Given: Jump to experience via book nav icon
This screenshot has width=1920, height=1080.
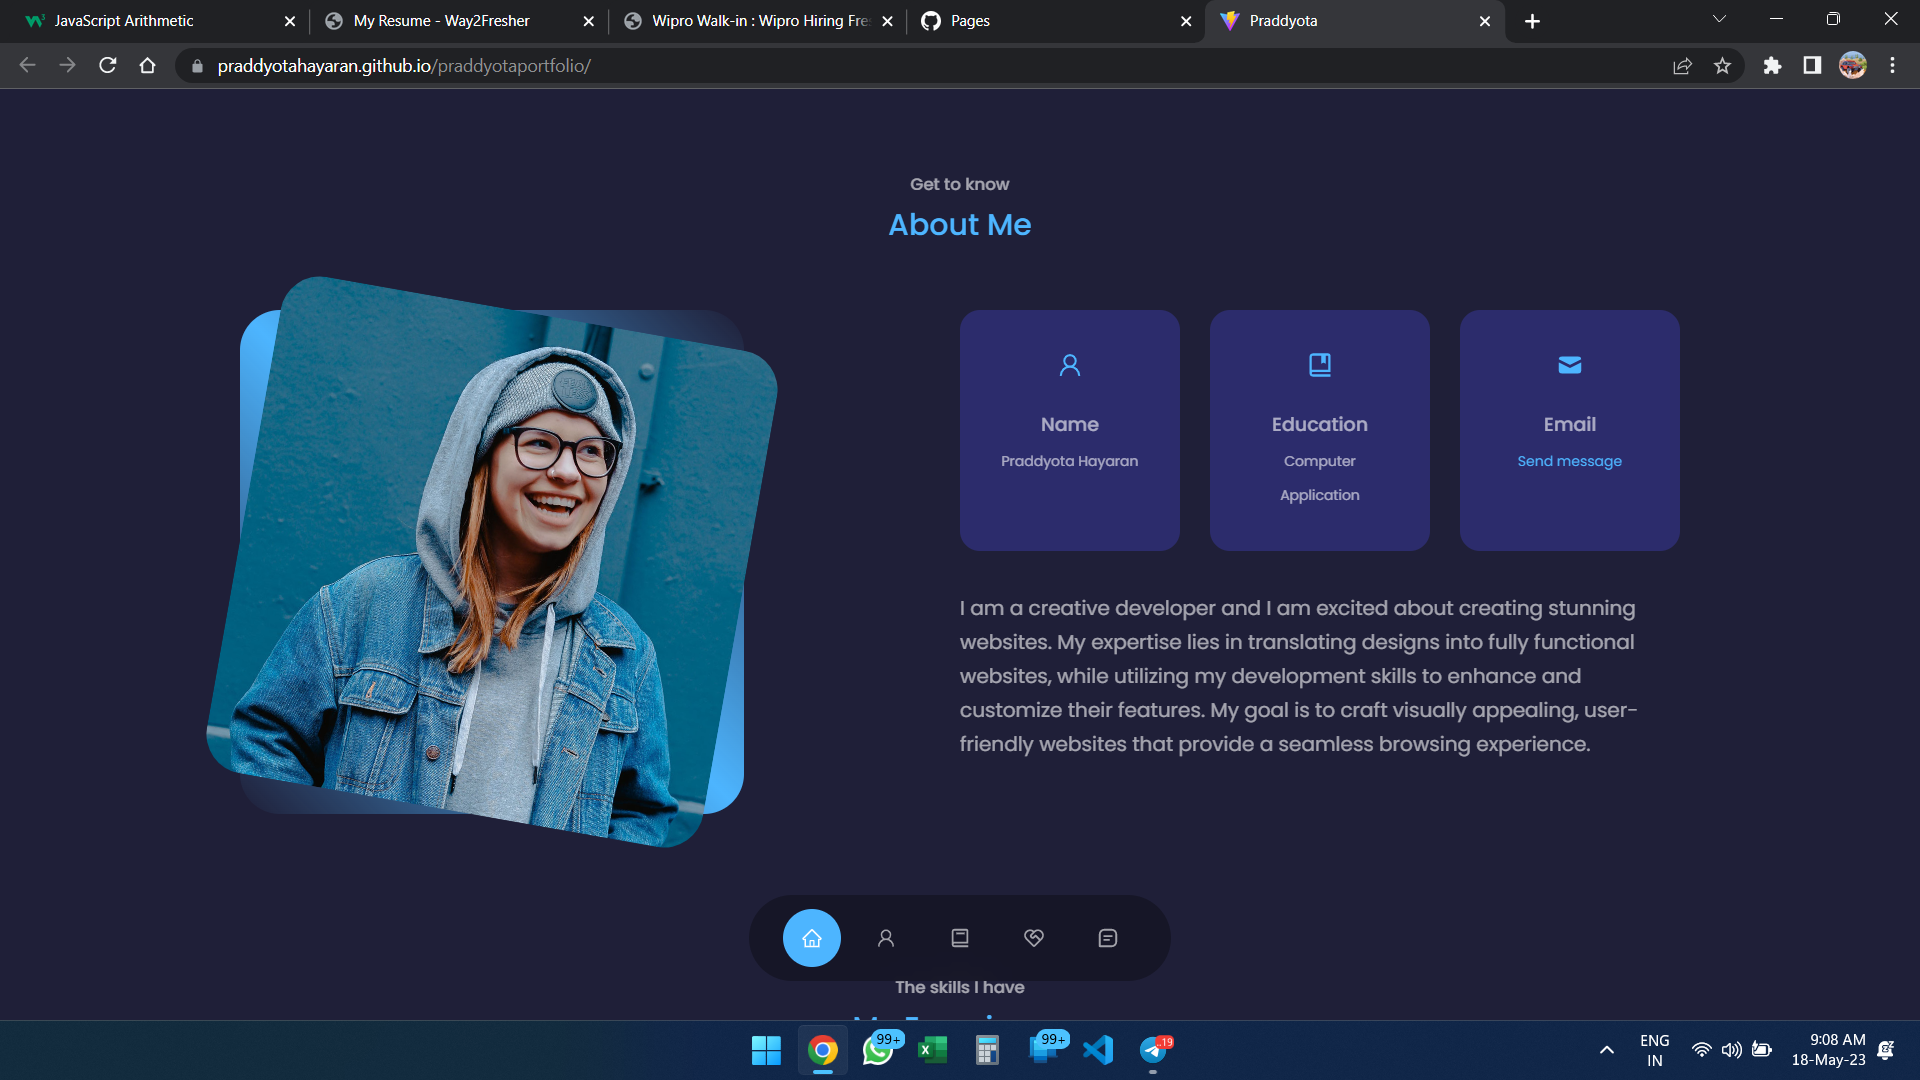Looking at the screenshot, I should coord(960,938).
